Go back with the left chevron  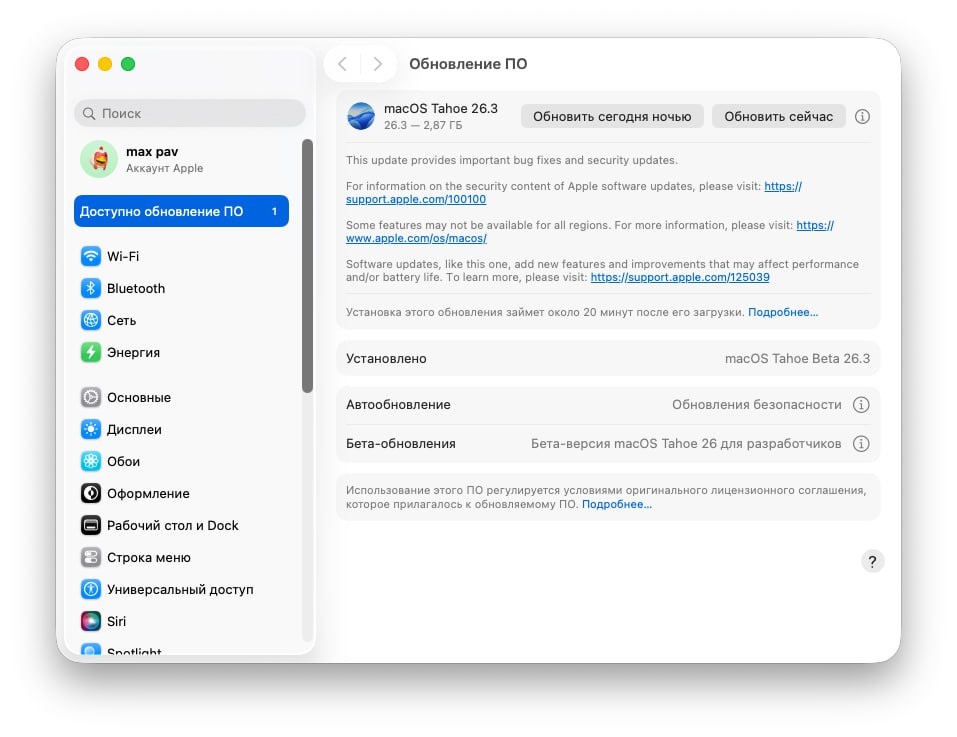click(x=342, y=64)
